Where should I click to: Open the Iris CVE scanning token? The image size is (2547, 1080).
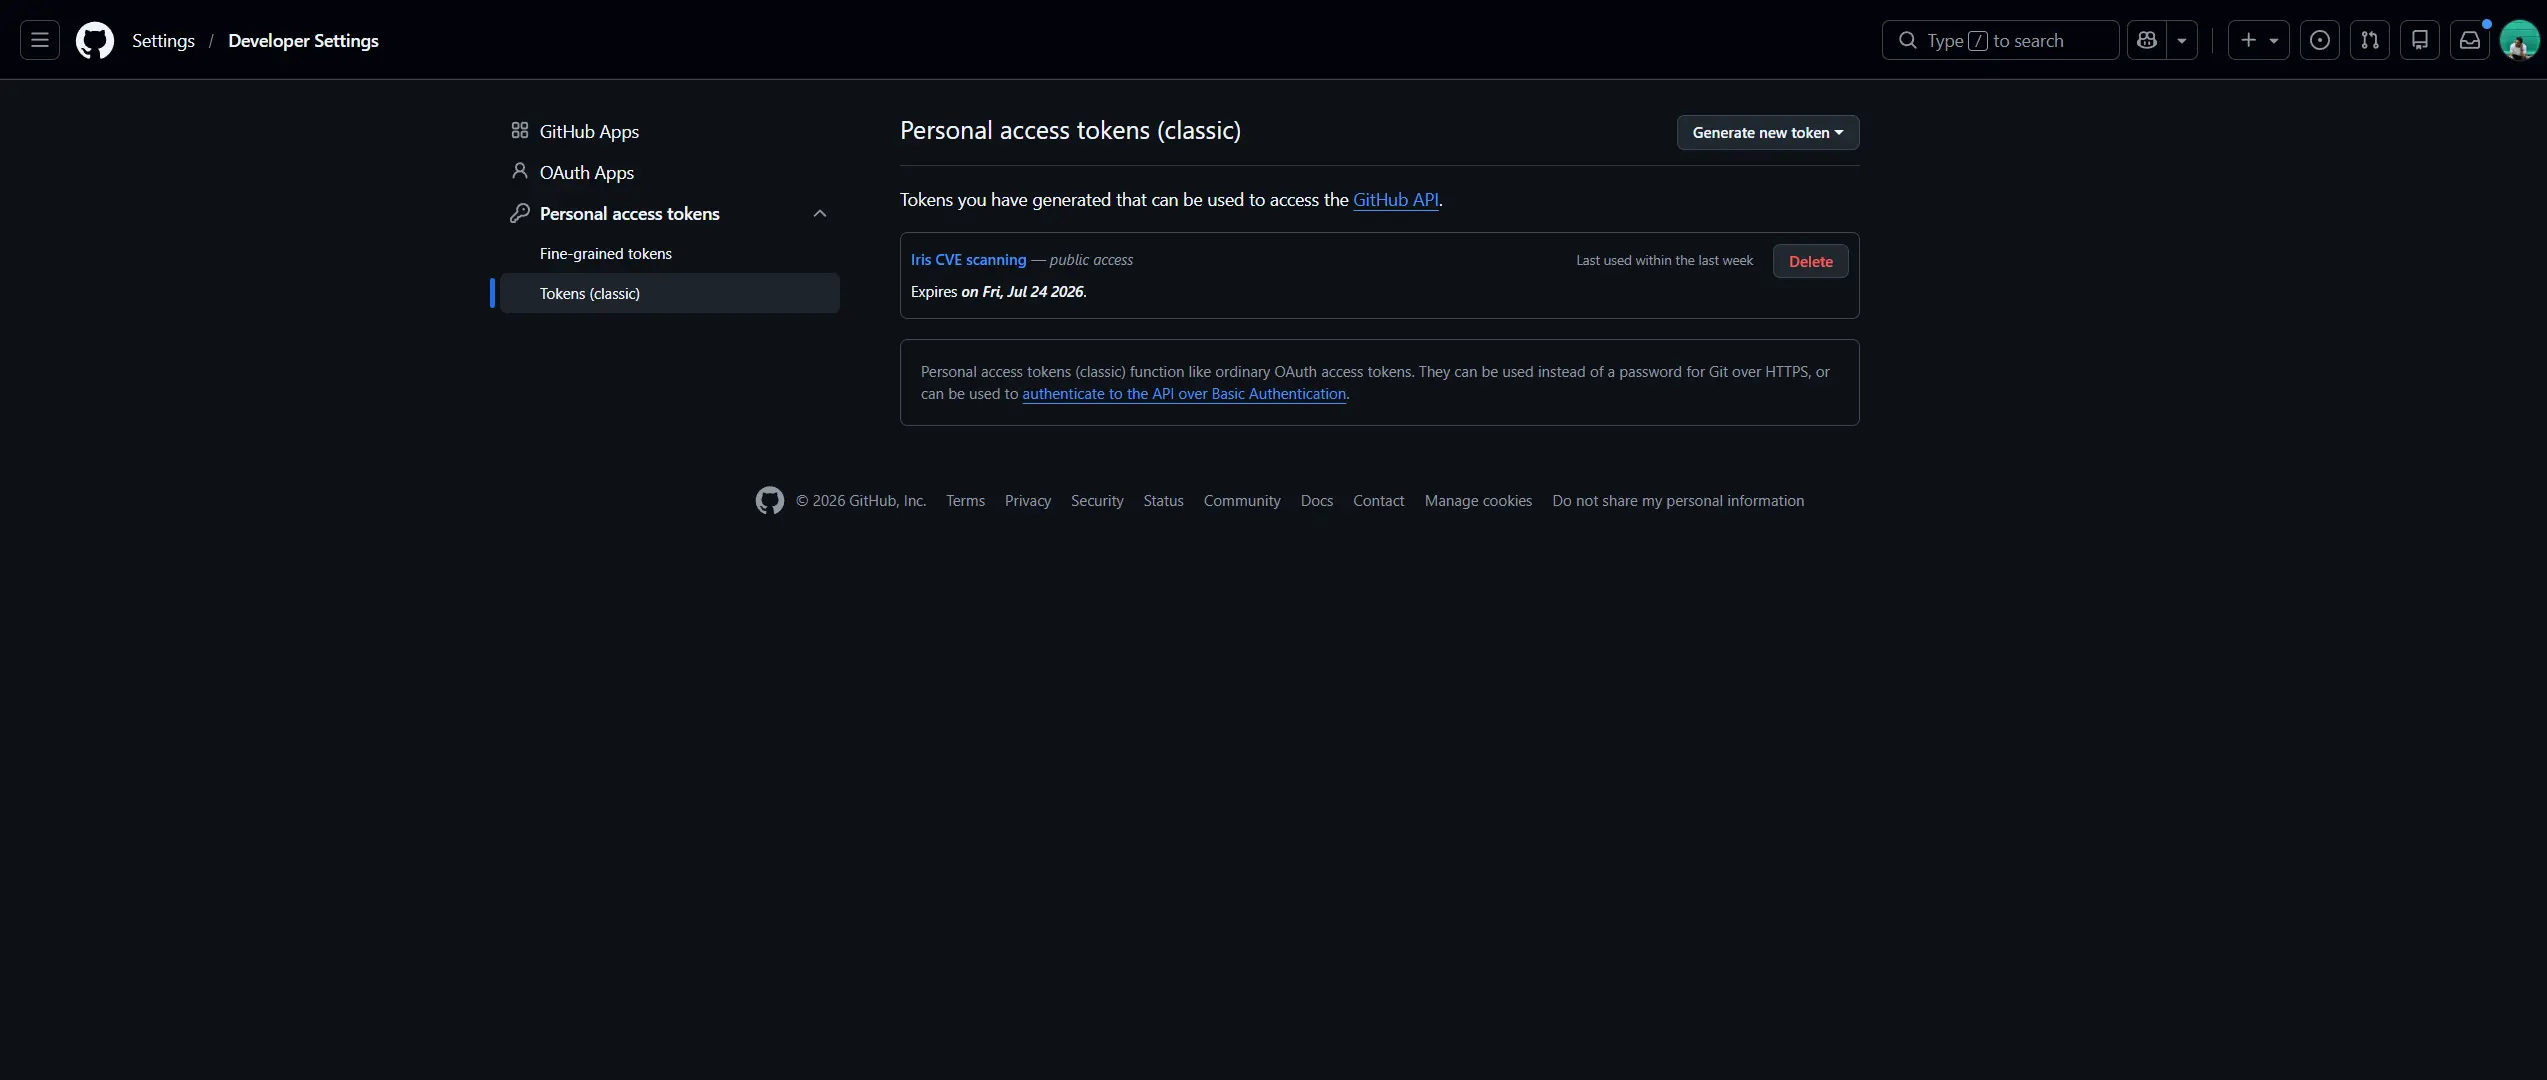tap(968, 259)
